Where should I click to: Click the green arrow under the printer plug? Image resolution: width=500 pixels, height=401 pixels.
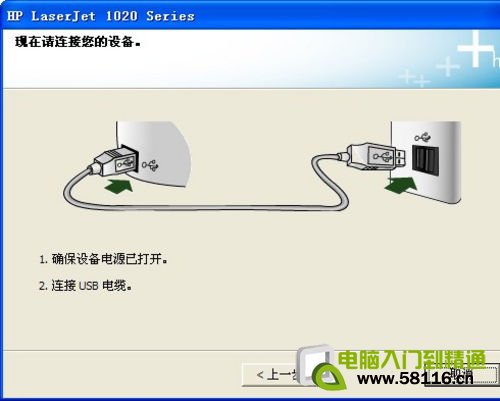[119, 185]
